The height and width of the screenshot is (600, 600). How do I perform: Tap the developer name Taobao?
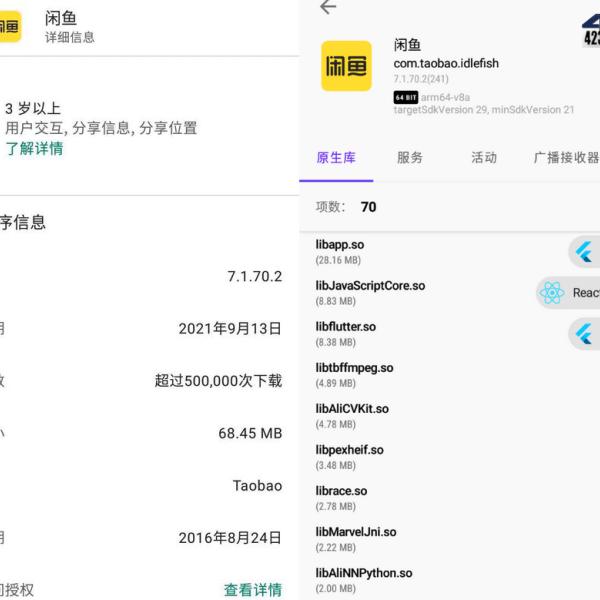(258, 486)
